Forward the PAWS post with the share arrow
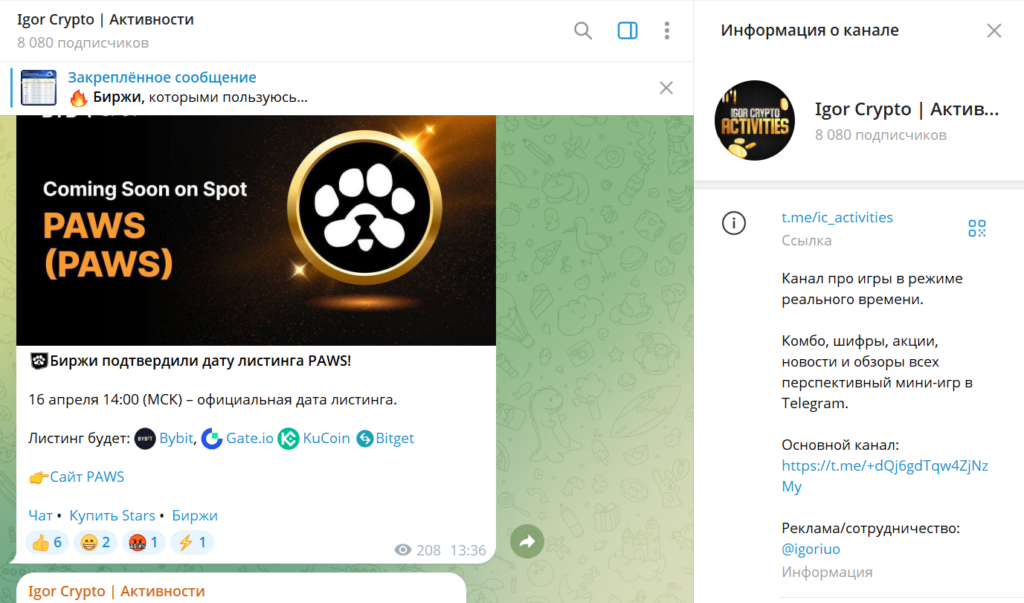This screenshot has height=603, width=1024. click(527, 541)
